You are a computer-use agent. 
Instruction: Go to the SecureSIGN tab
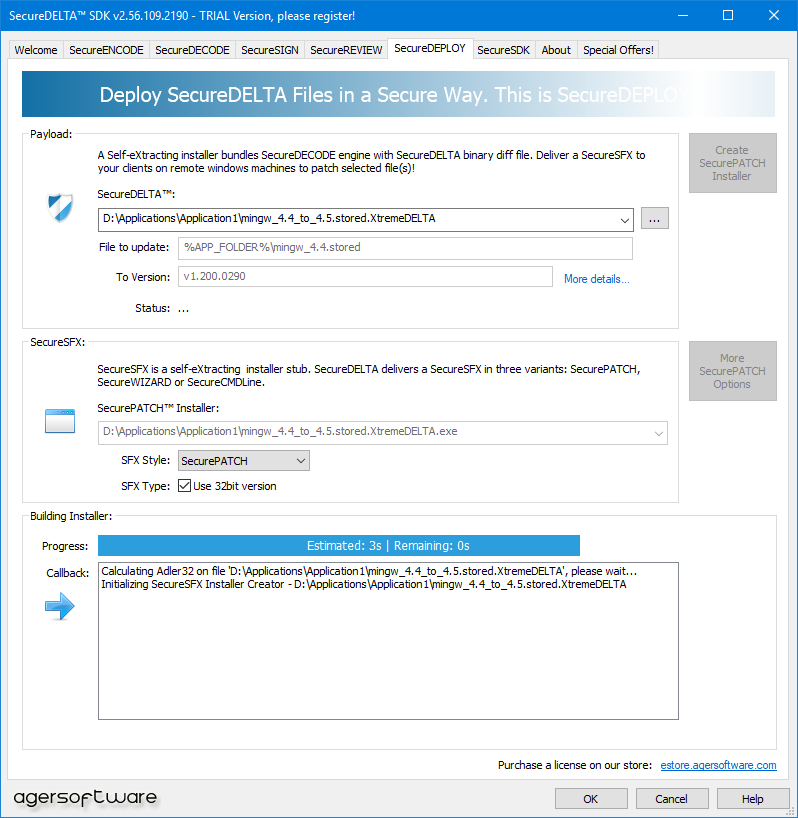270,50
